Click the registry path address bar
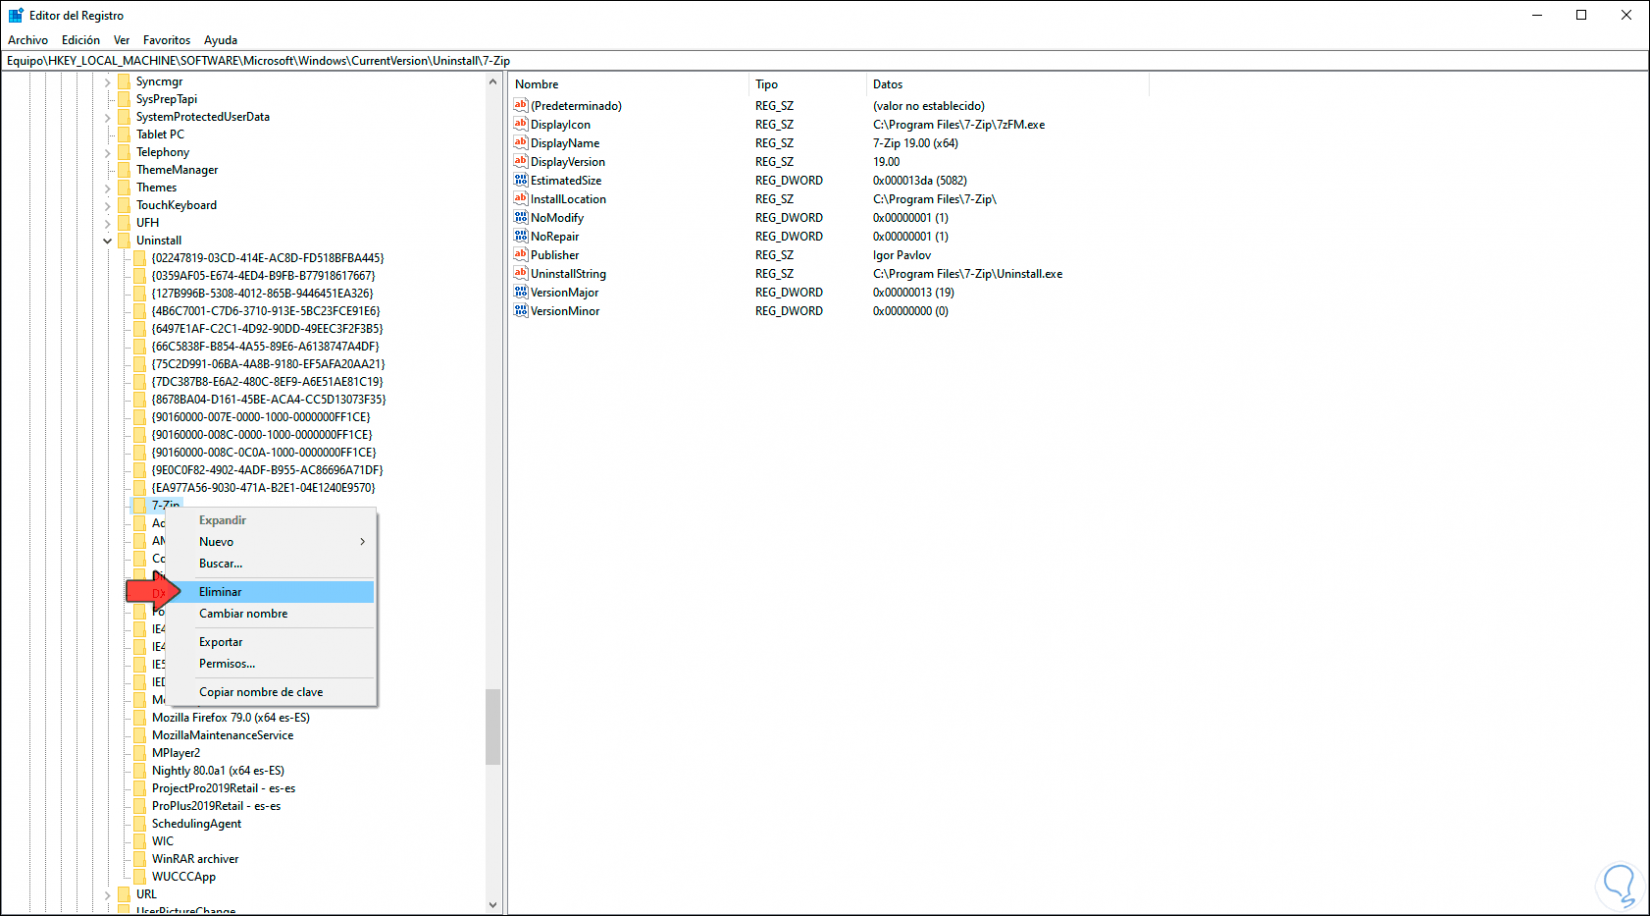Image resolution: width=1650 pixels, height=916 pixels. point(825,61)
